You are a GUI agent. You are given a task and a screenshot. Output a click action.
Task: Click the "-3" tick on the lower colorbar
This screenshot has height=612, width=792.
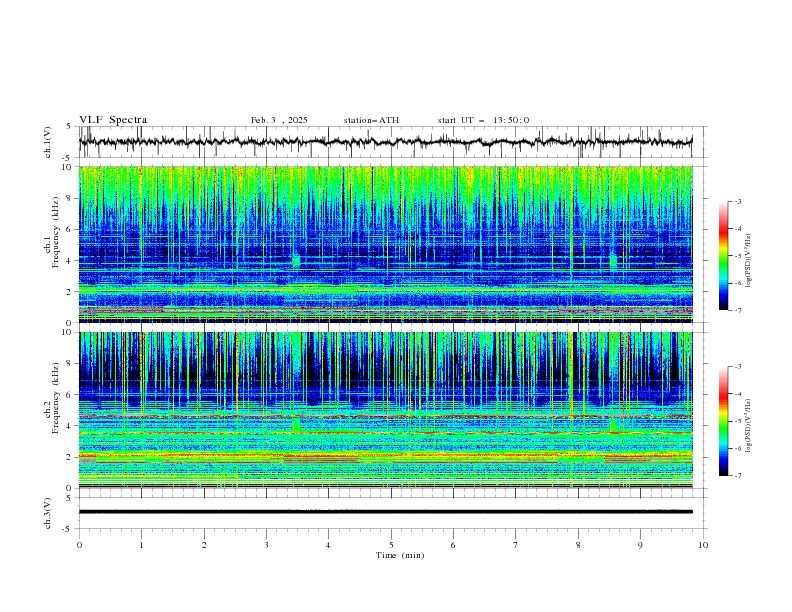738,367
